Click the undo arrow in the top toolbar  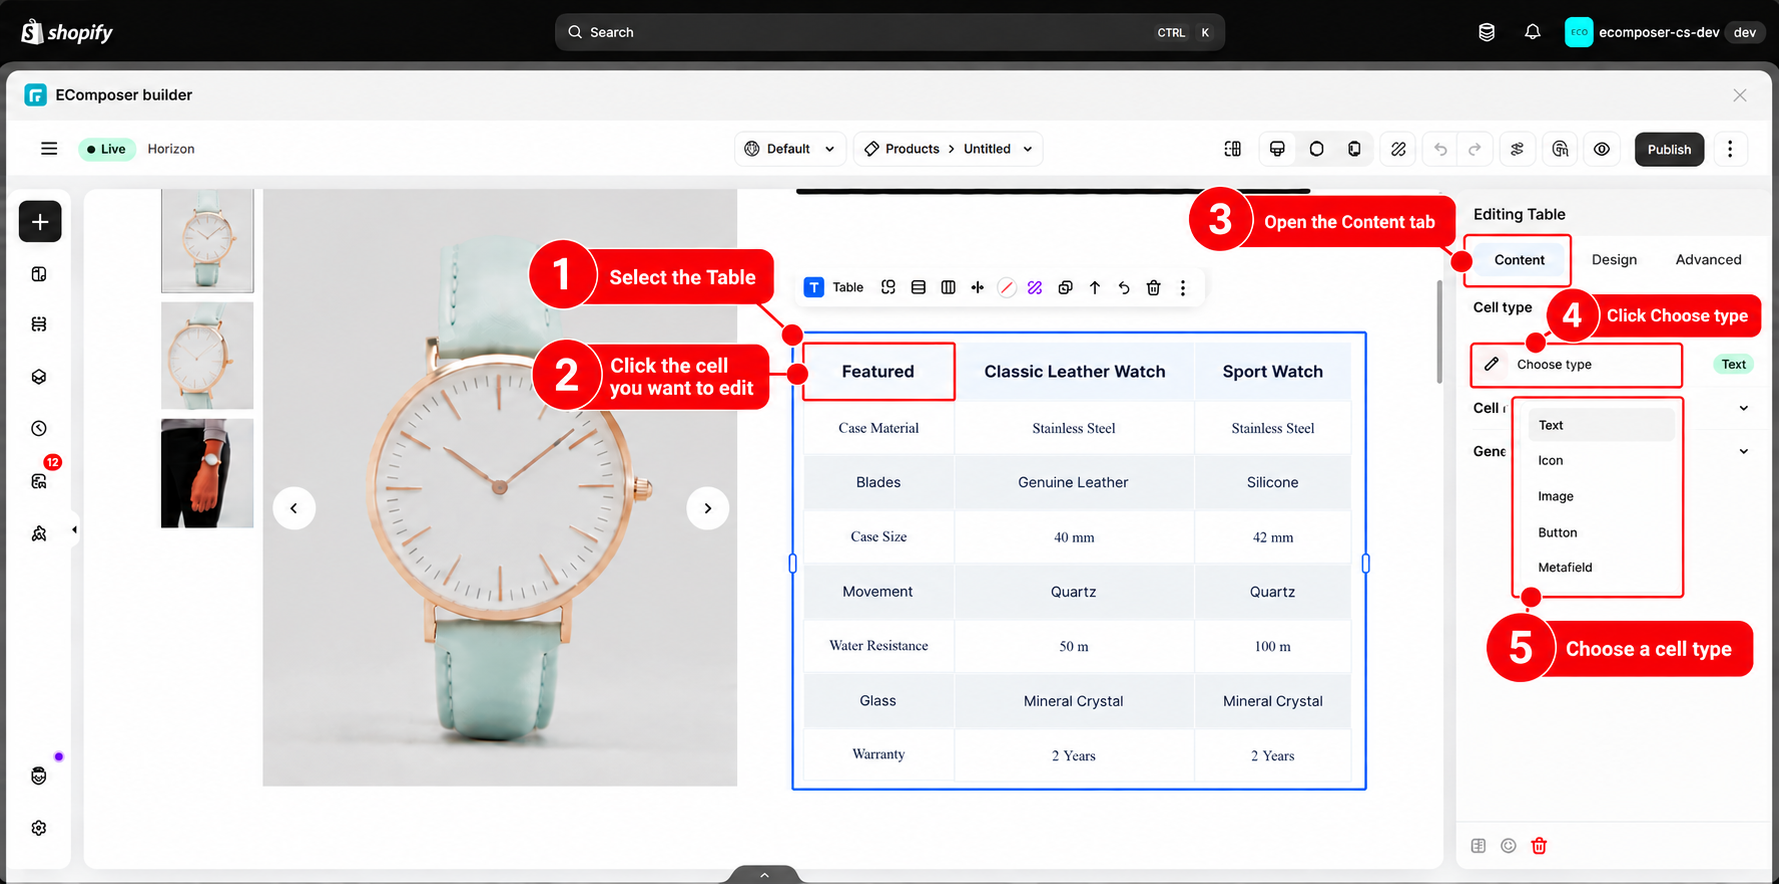1440,149
